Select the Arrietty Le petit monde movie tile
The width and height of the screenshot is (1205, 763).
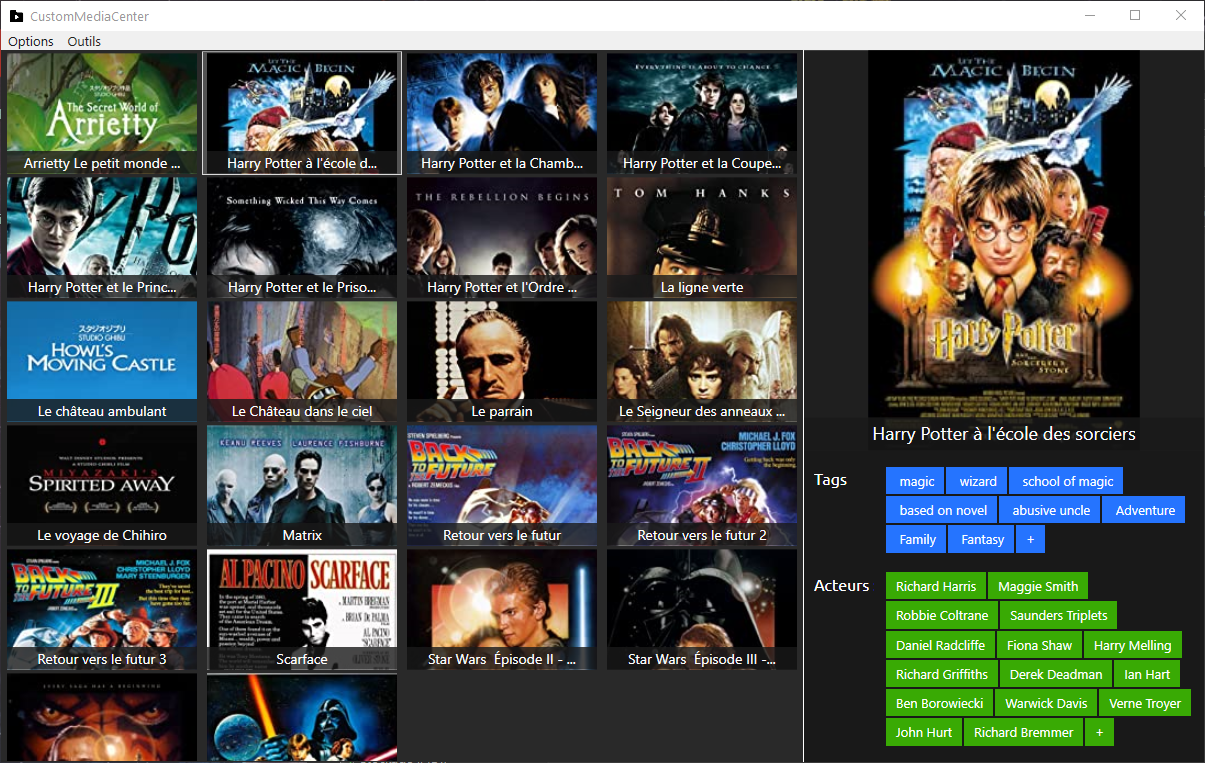tap(102, 113)
